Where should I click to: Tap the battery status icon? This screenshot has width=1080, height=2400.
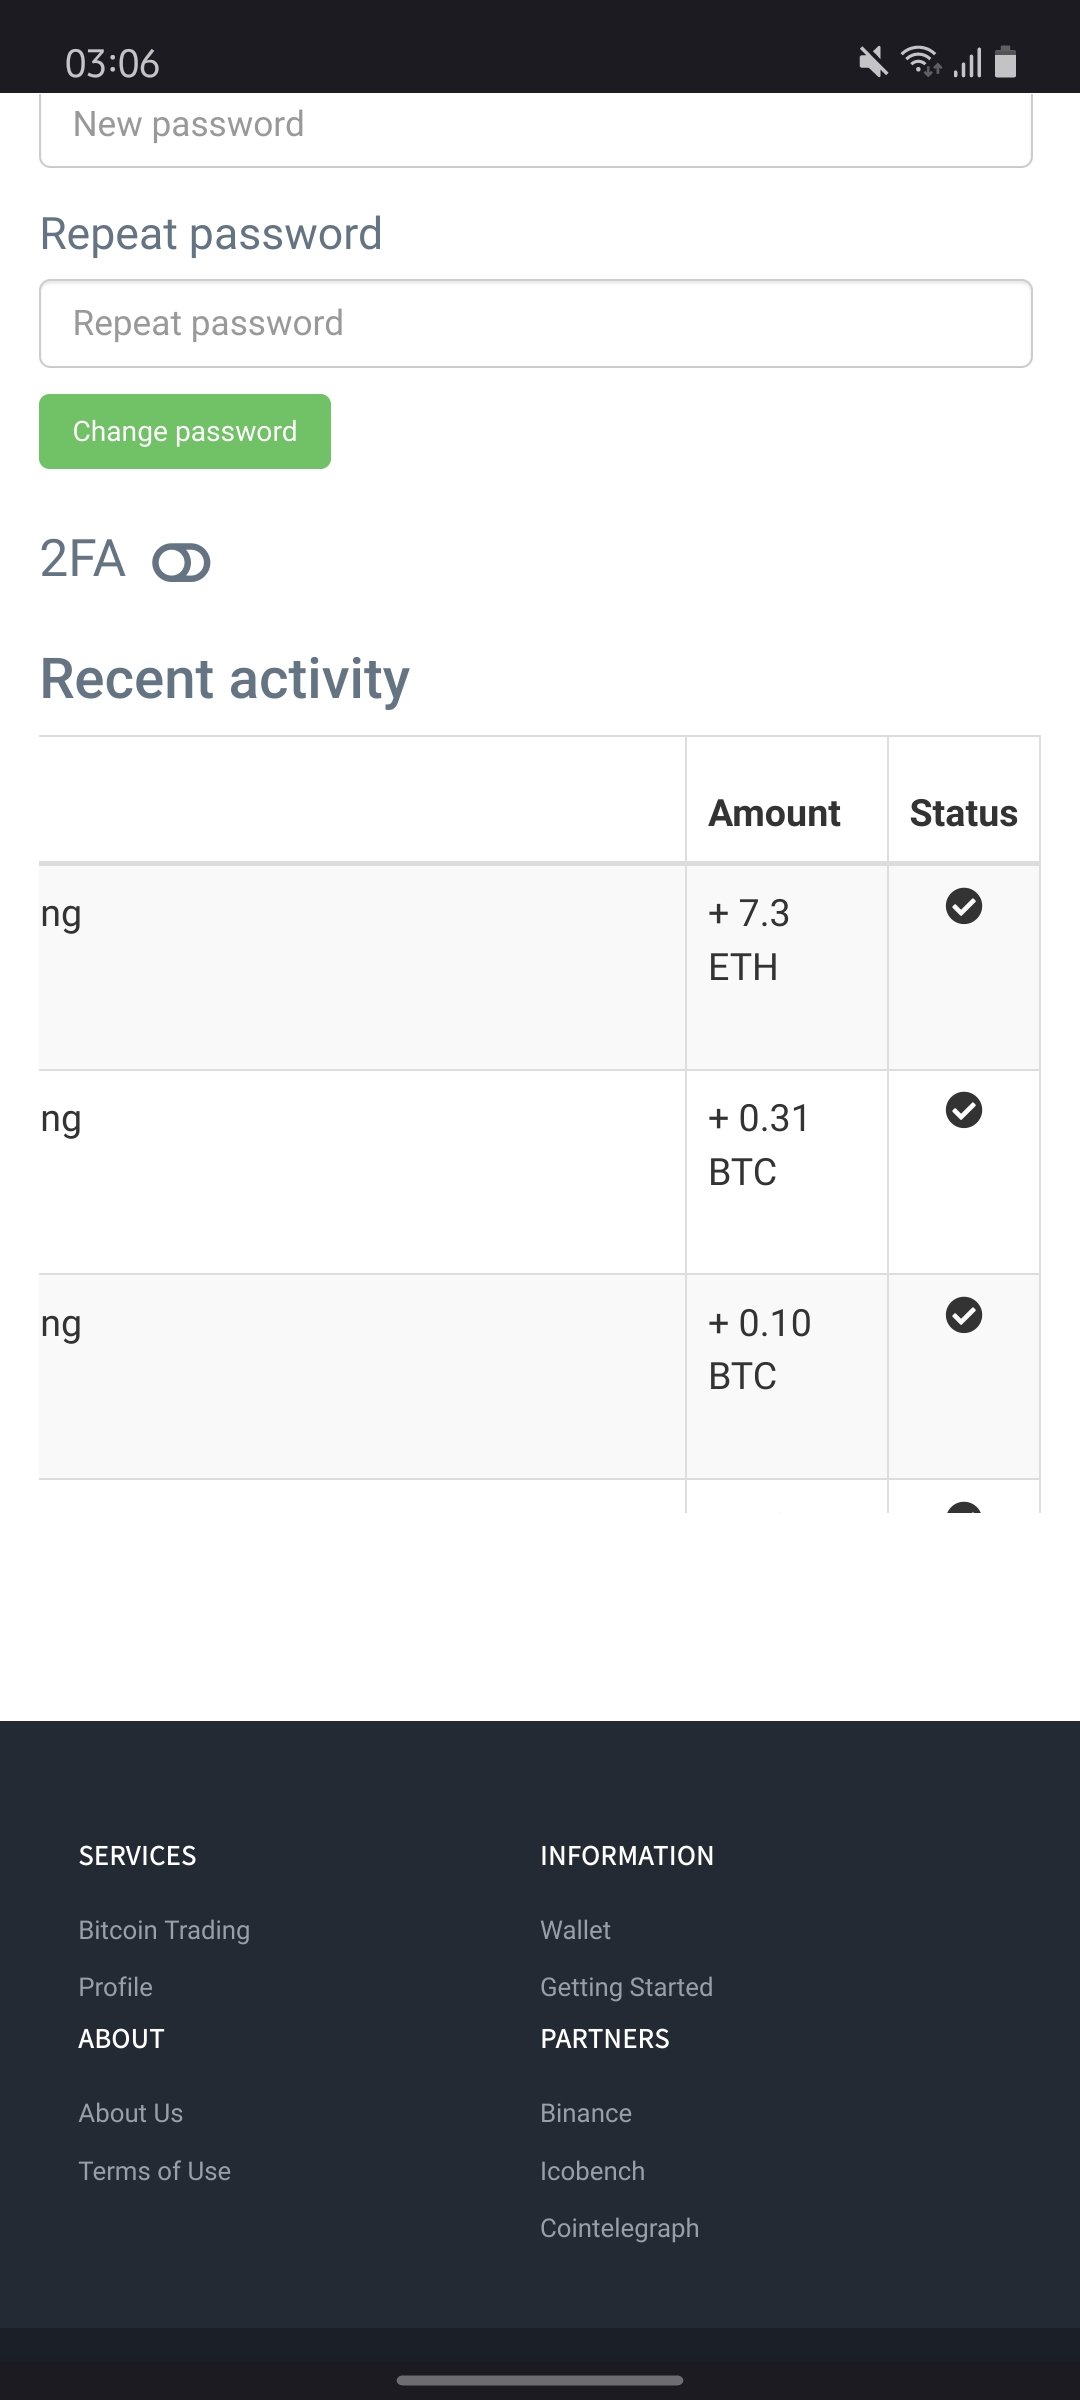1006,63
